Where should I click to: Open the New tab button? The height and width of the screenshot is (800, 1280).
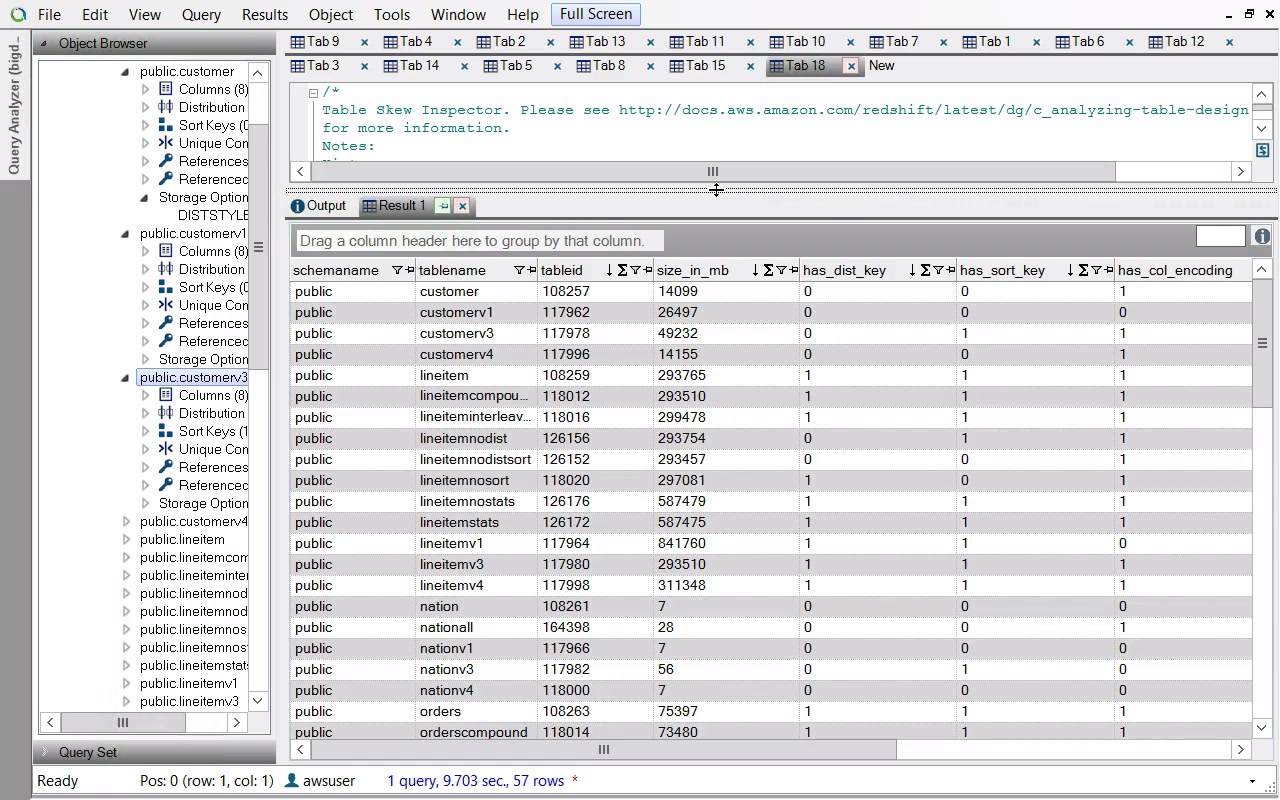tap(881, 66)
